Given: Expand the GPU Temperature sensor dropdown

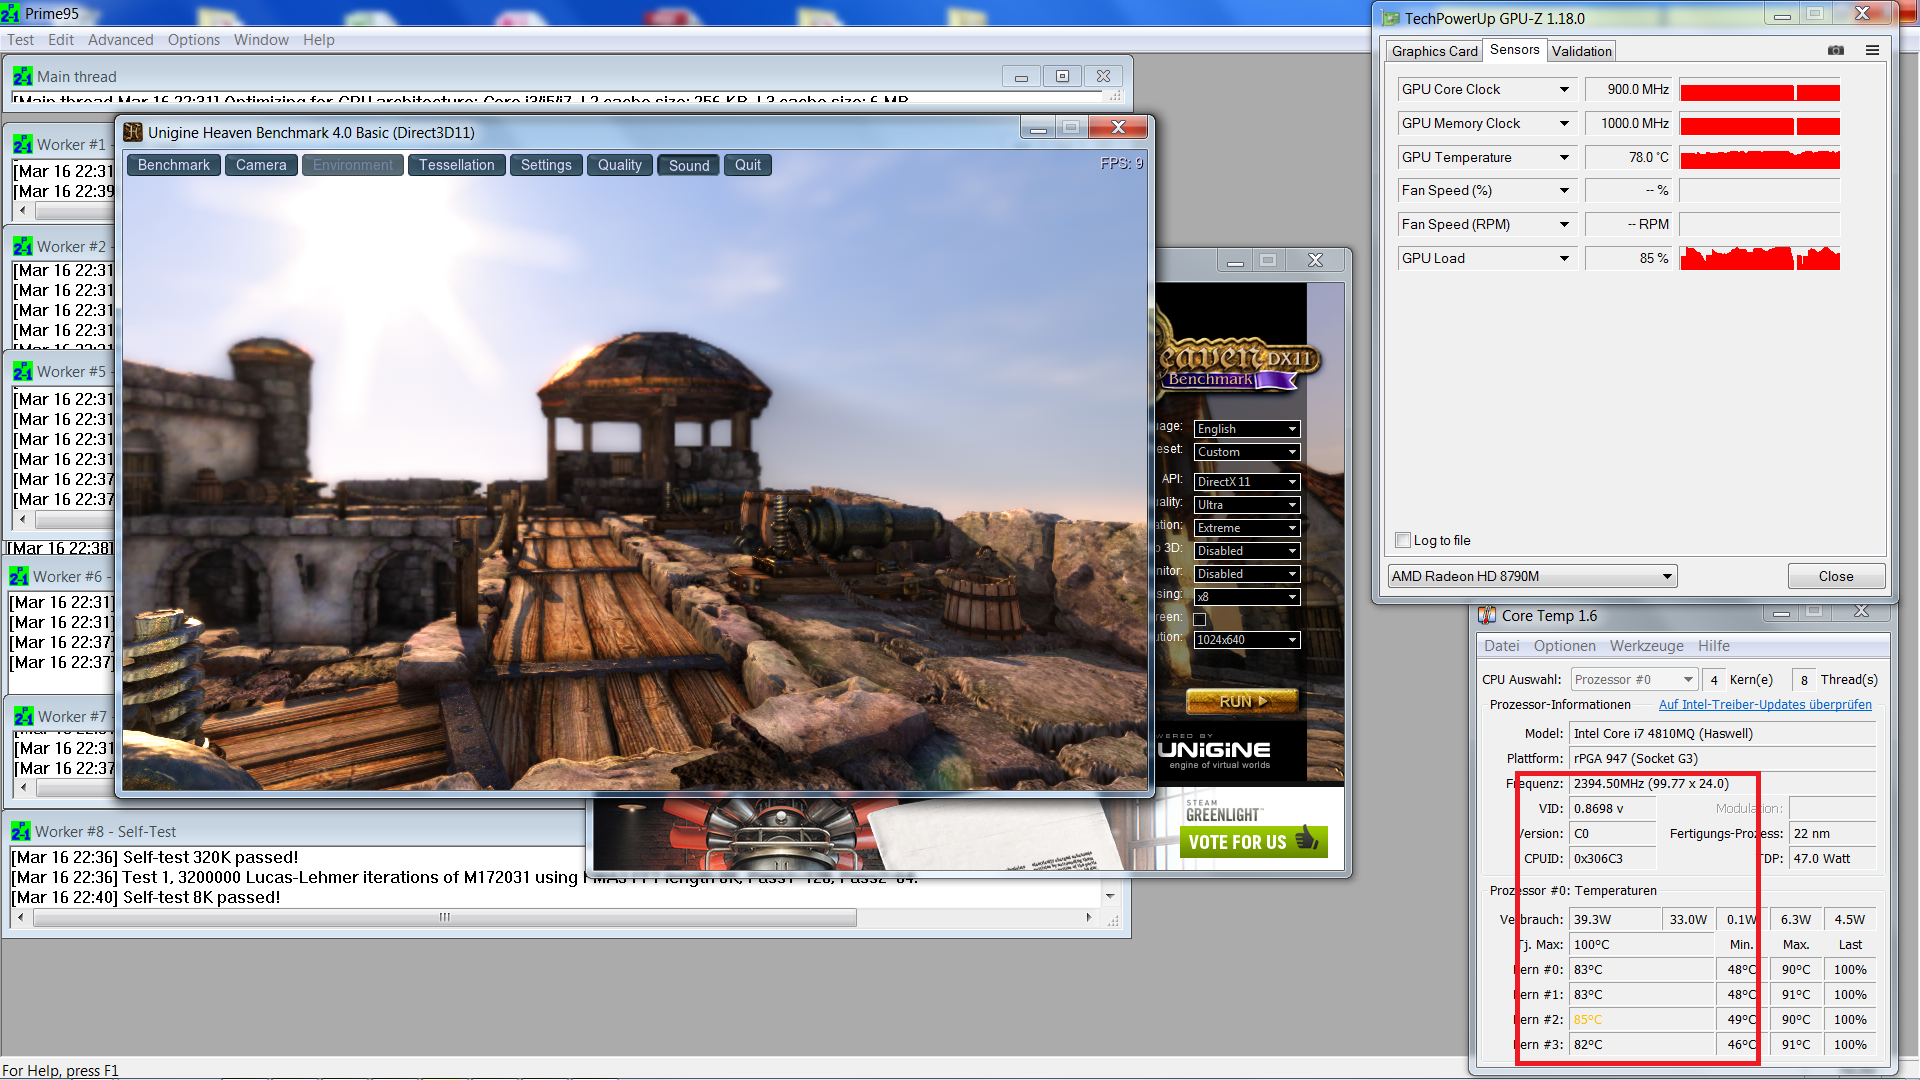Looking at the screenshot, I should point(1564,157).
